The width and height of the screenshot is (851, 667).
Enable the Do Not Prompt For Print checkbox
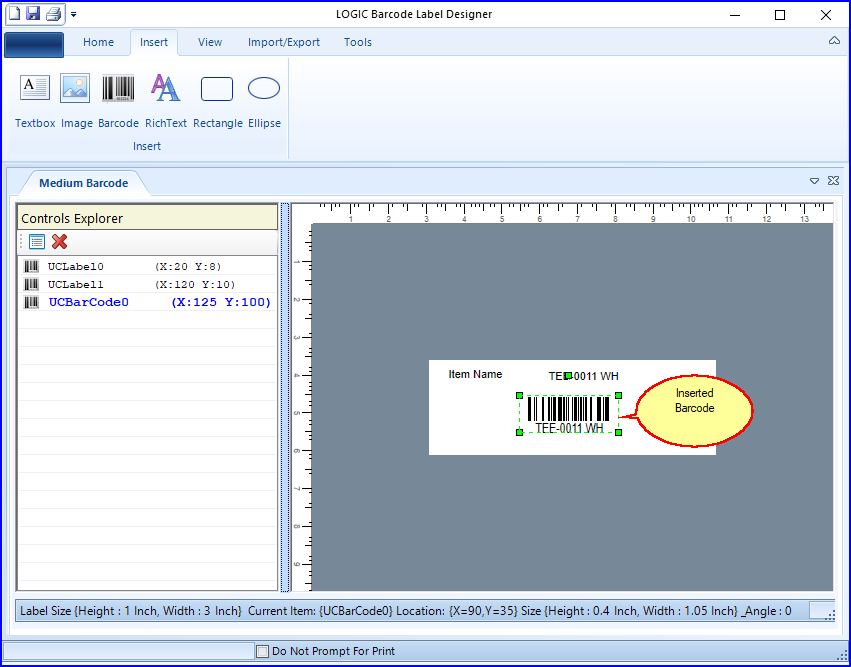click(x=263, y=651)
